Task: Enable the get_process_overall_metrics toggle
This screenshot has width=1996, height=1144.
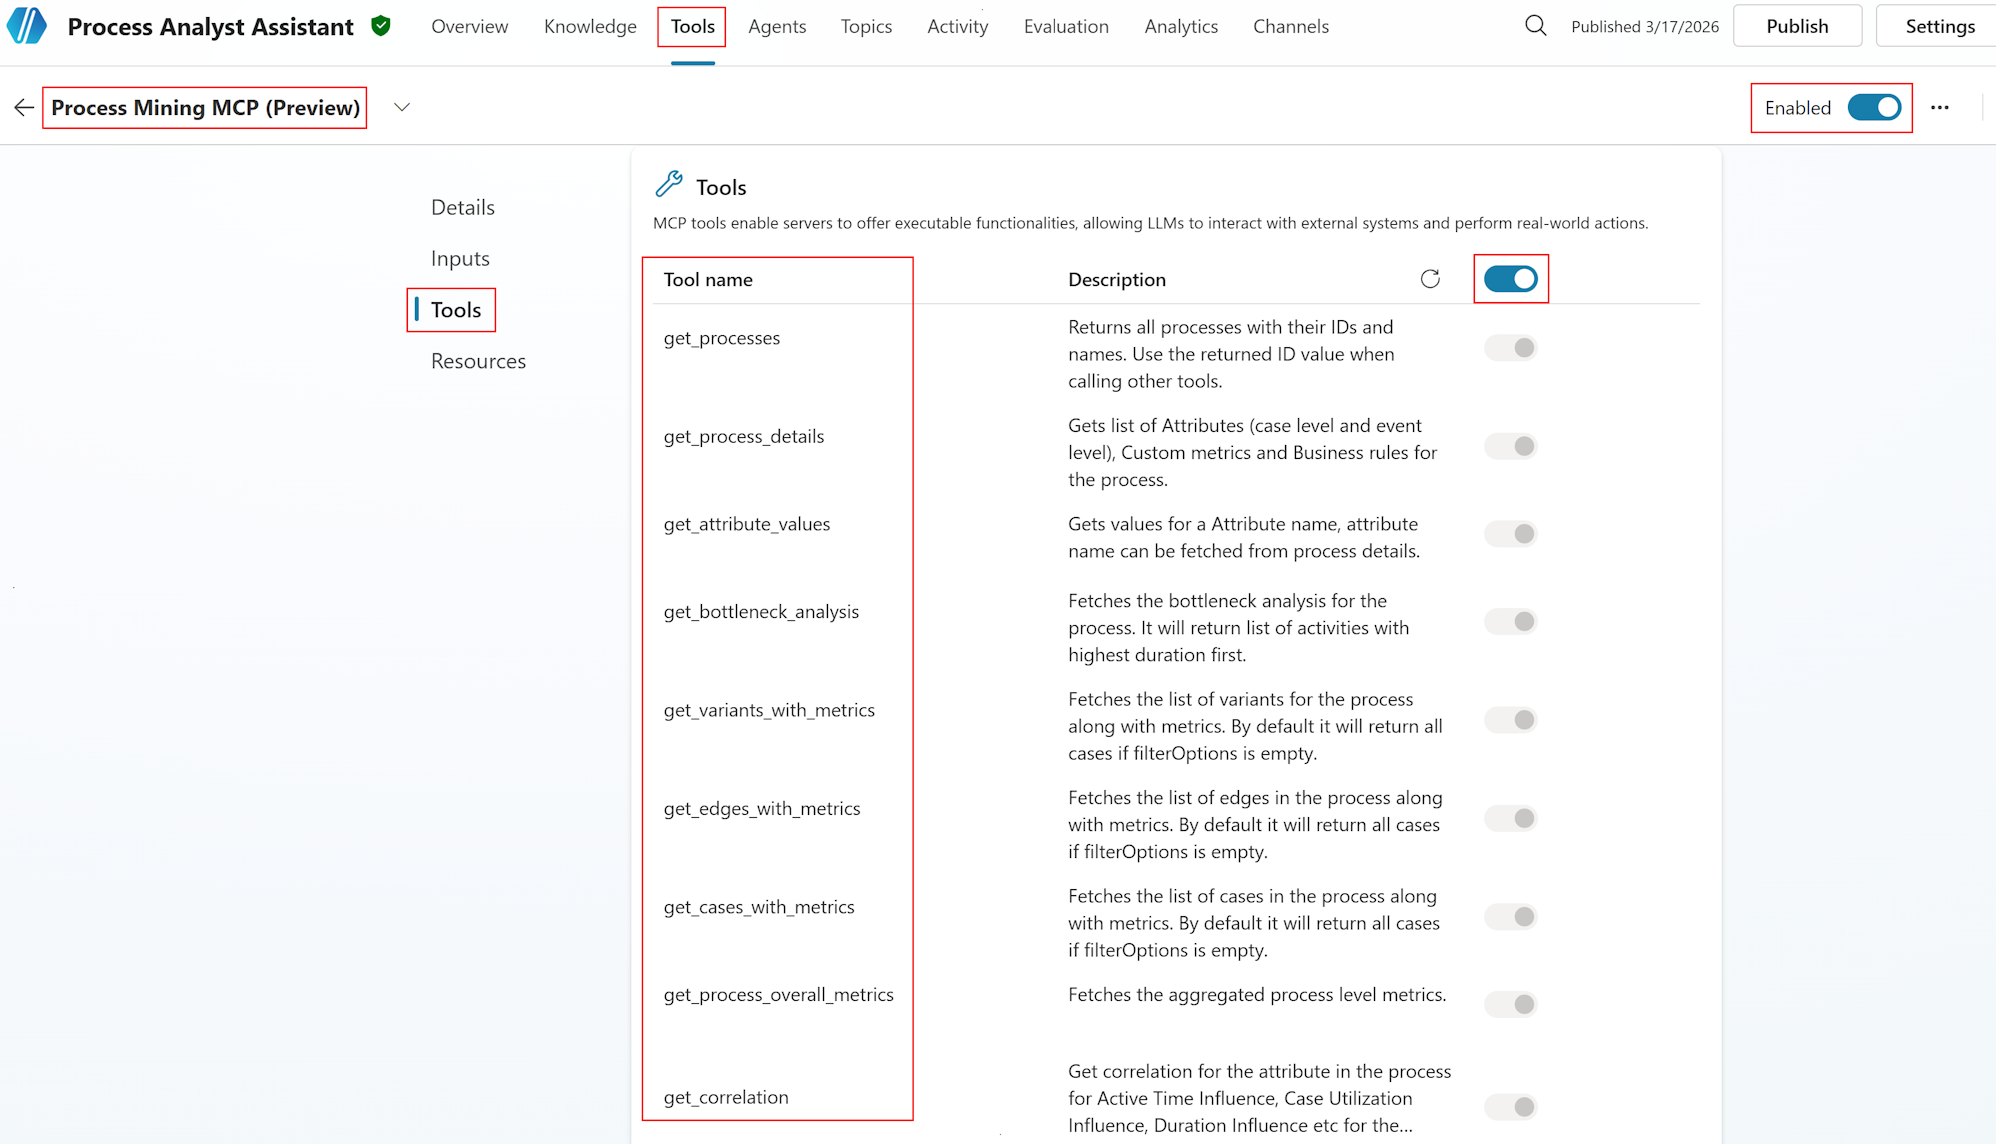Action: 1510,1004
